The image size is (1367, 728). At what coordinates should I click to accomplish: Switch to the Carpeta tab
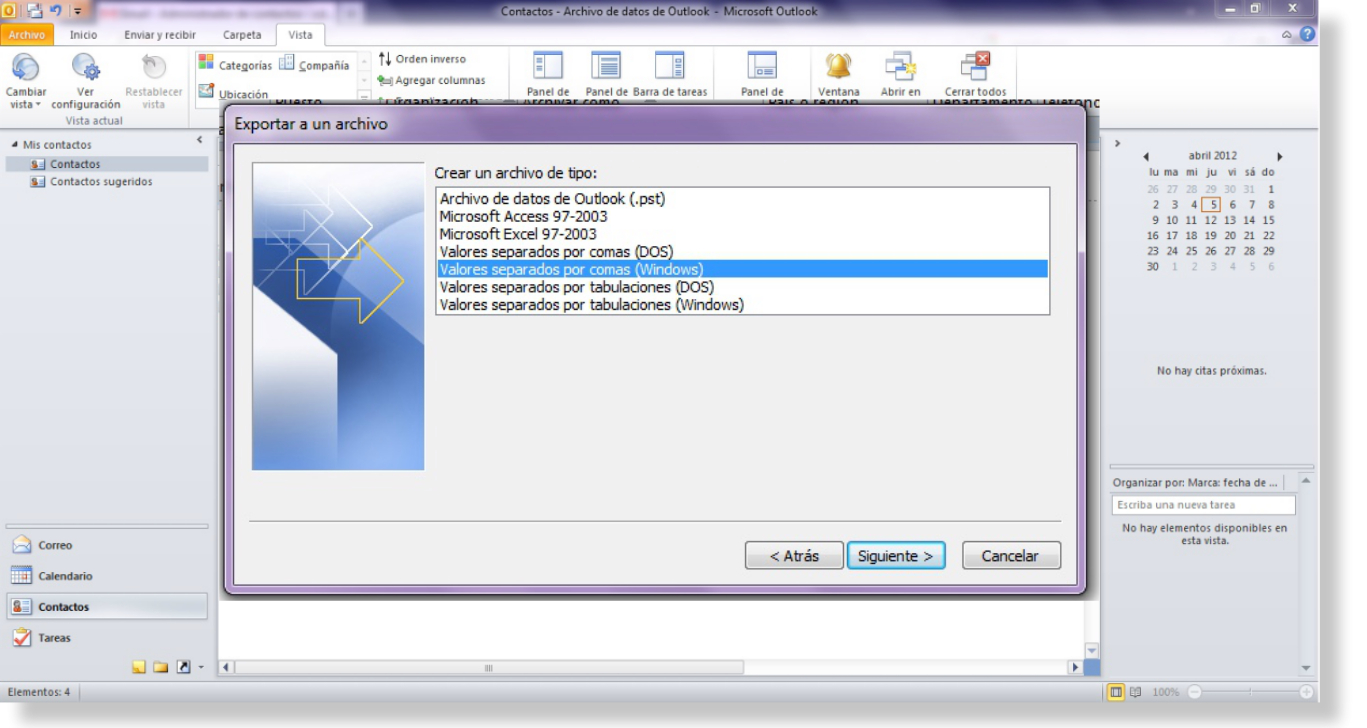242,35
